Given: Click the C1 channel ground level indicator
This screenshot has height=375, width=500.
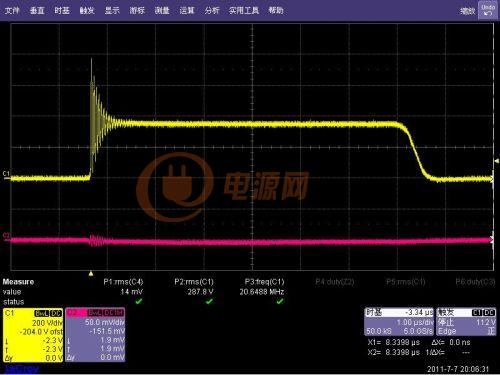Looking at the screenshot, I should tap(6, 174).
